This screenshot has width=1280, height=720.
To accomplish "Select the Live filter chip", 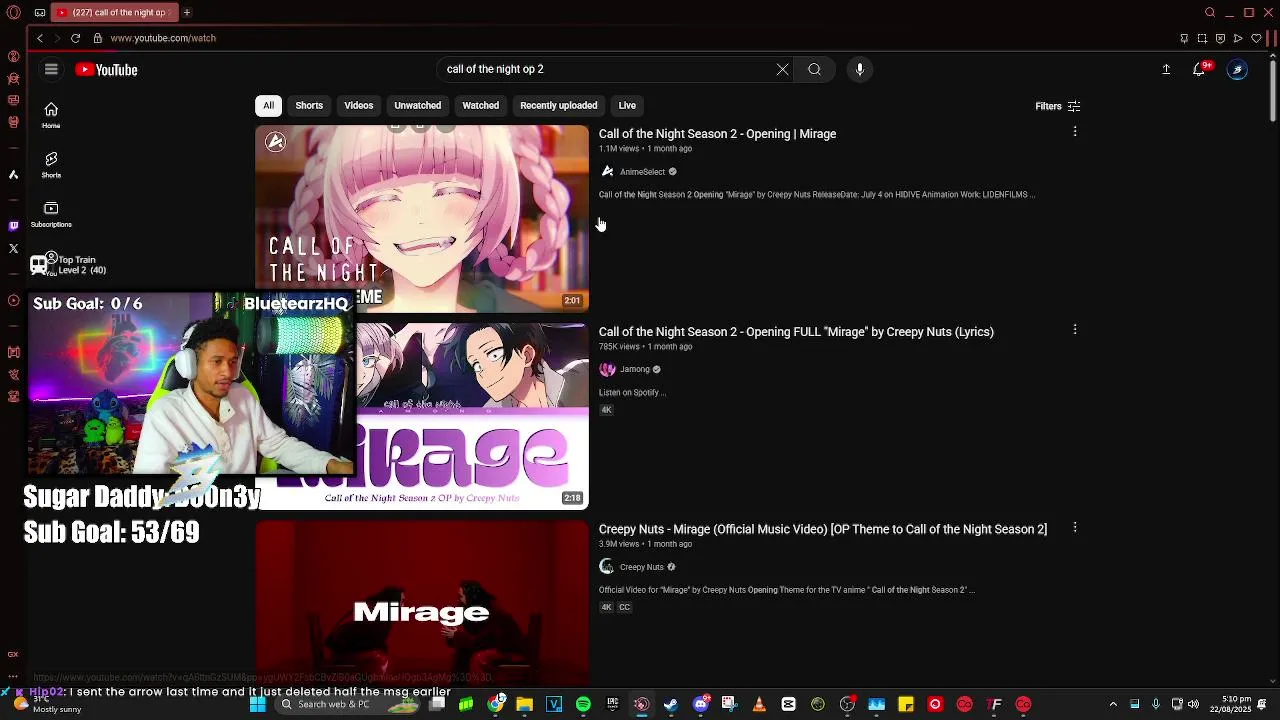I will click(627, 105).
